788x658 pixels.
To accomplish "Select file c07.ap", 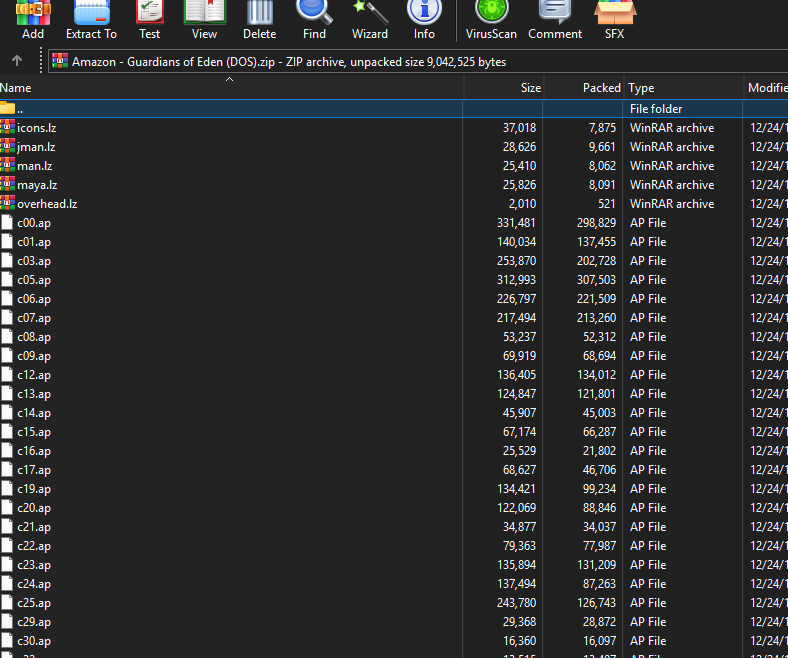I will click(x=34, y=318).
